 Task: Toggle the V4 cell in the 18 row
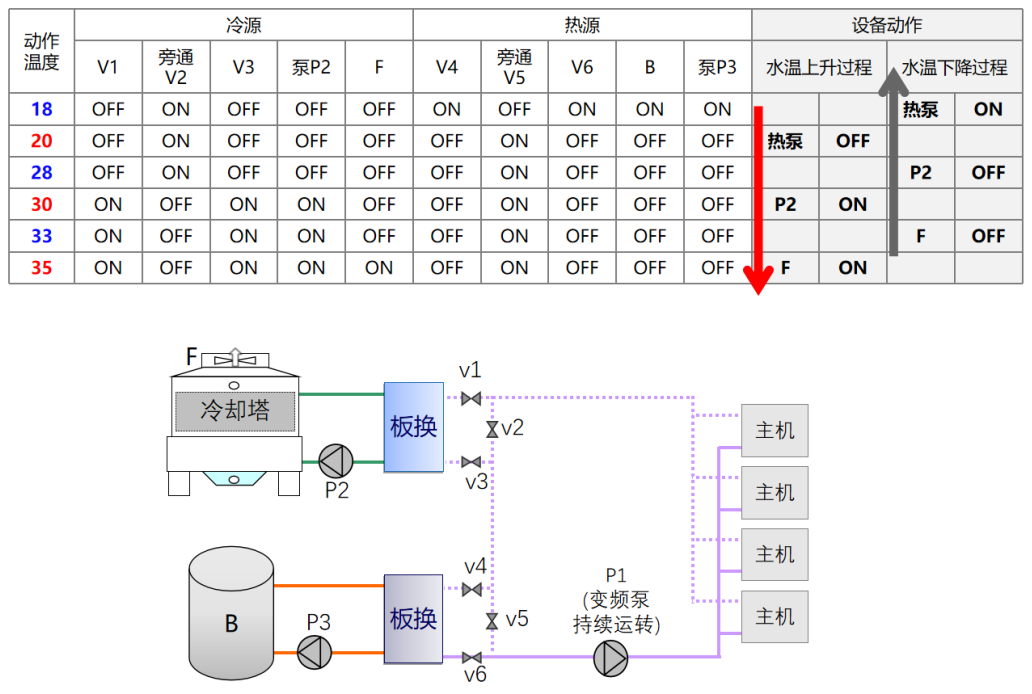coord(447,109)
